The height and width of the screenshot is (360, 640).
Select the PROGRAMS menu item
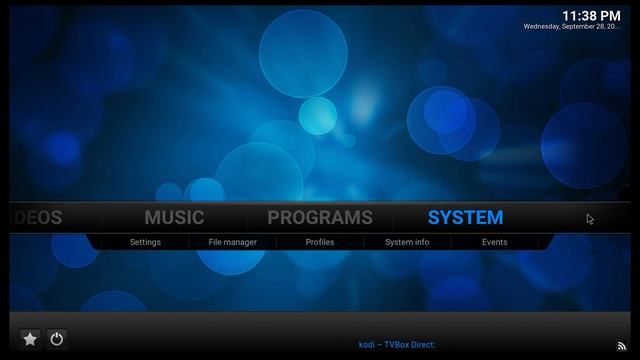coord(320,217)
